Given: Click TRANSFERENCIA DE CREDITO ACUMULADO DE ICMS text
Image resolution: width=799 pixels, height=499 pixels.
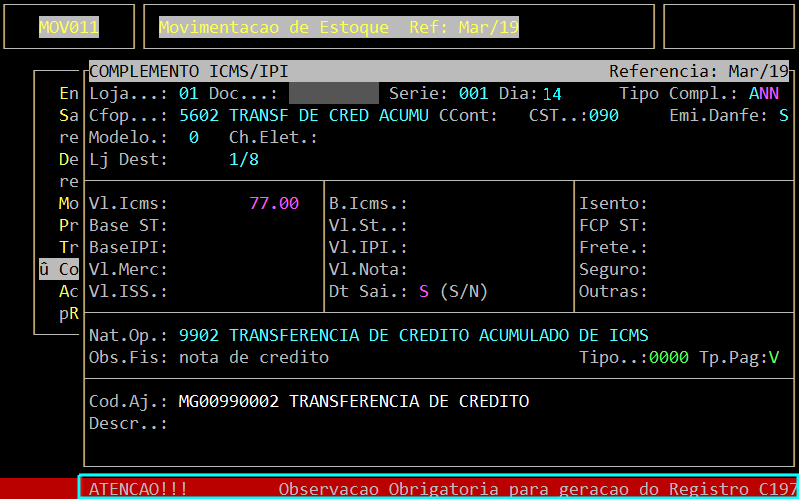Looking at the screenshot, I should (439, 335).
